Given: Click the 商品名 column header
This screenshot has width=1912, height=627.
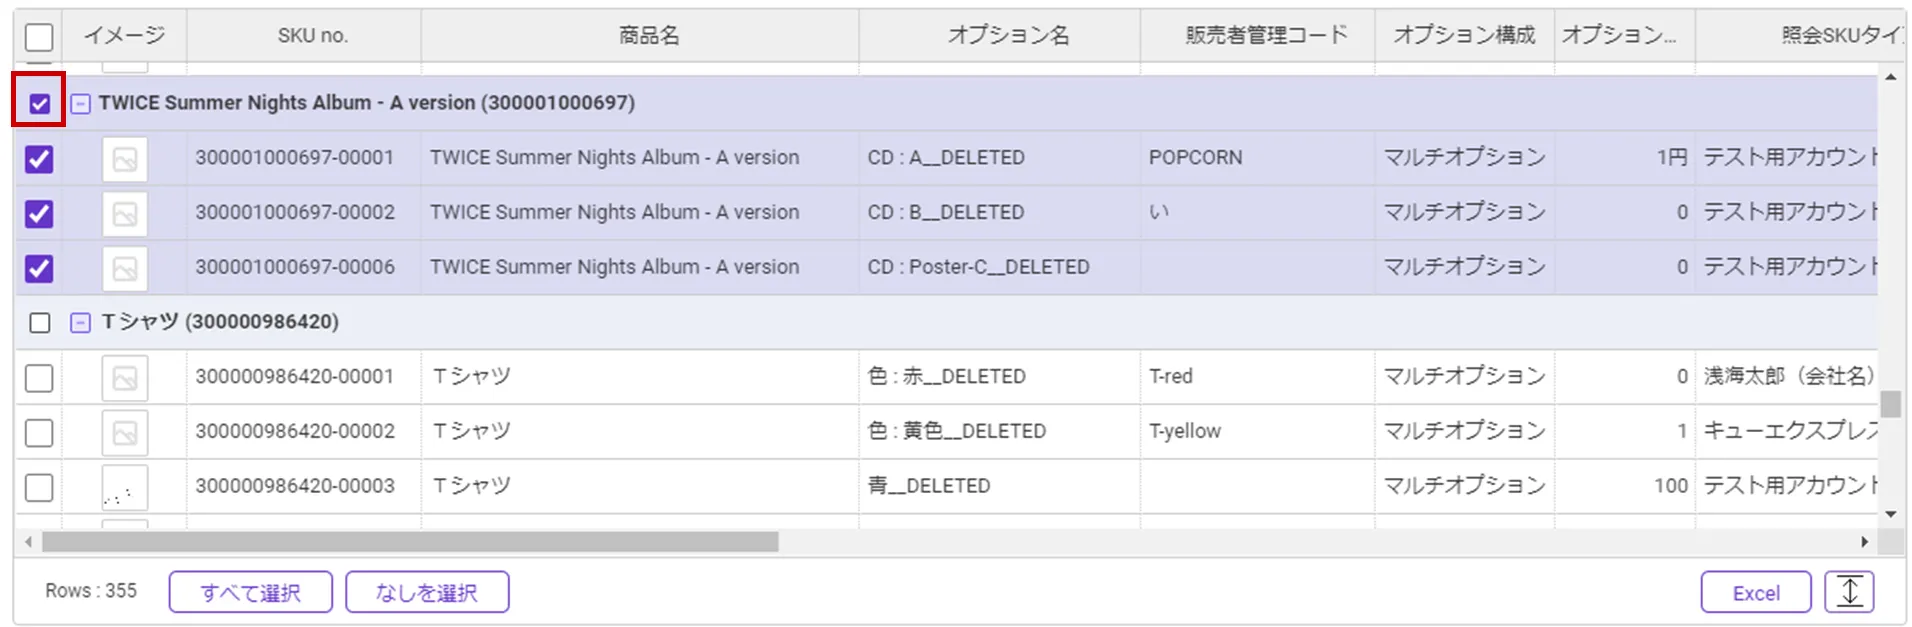Looking at the screenshot, I should [x=648, y=36].
